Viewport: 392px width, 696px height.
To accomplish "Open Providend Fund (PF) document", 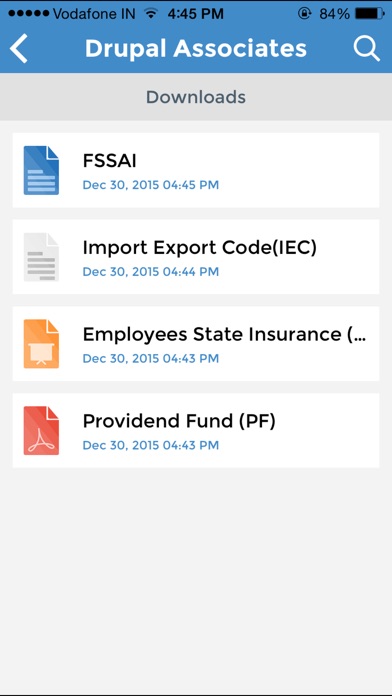I will (x=196, y=430).
